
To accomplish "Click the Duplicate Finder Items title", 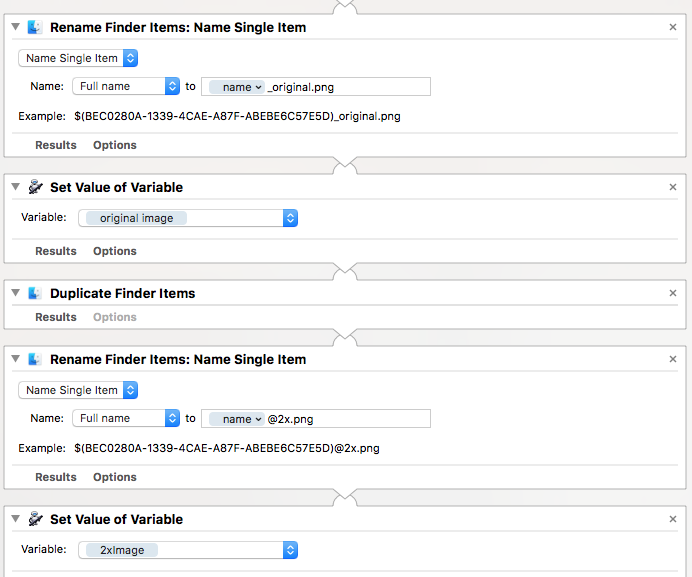I will tap(123, 294).
